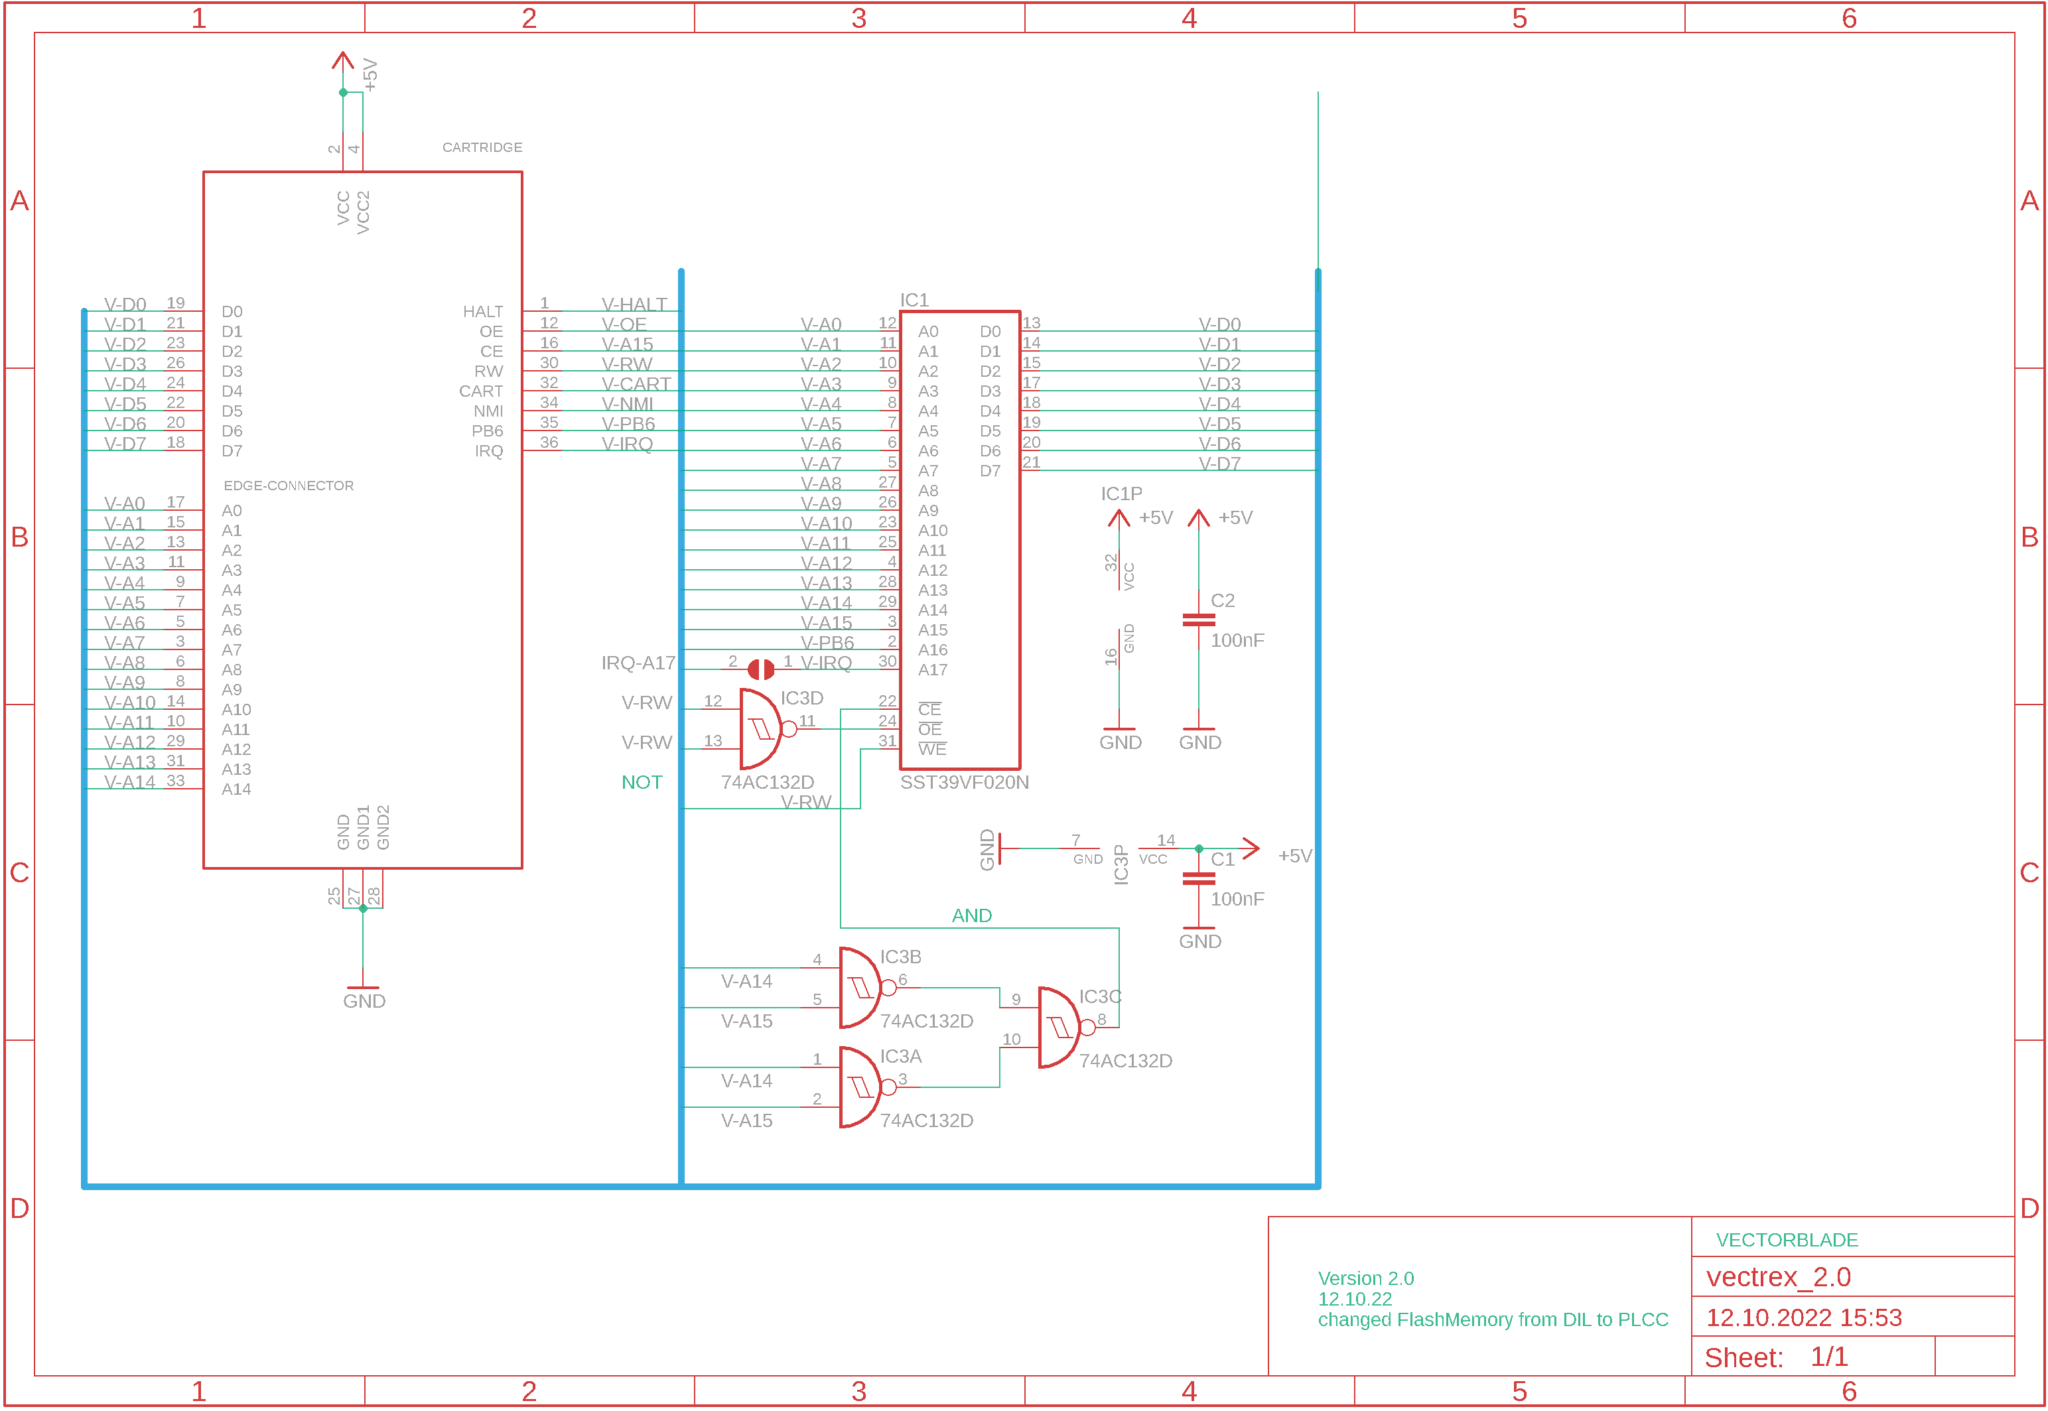Click the IC1P +5V supply arrow
The height and width of the screenshot is (1411, 2048).
click(1119, 518)
